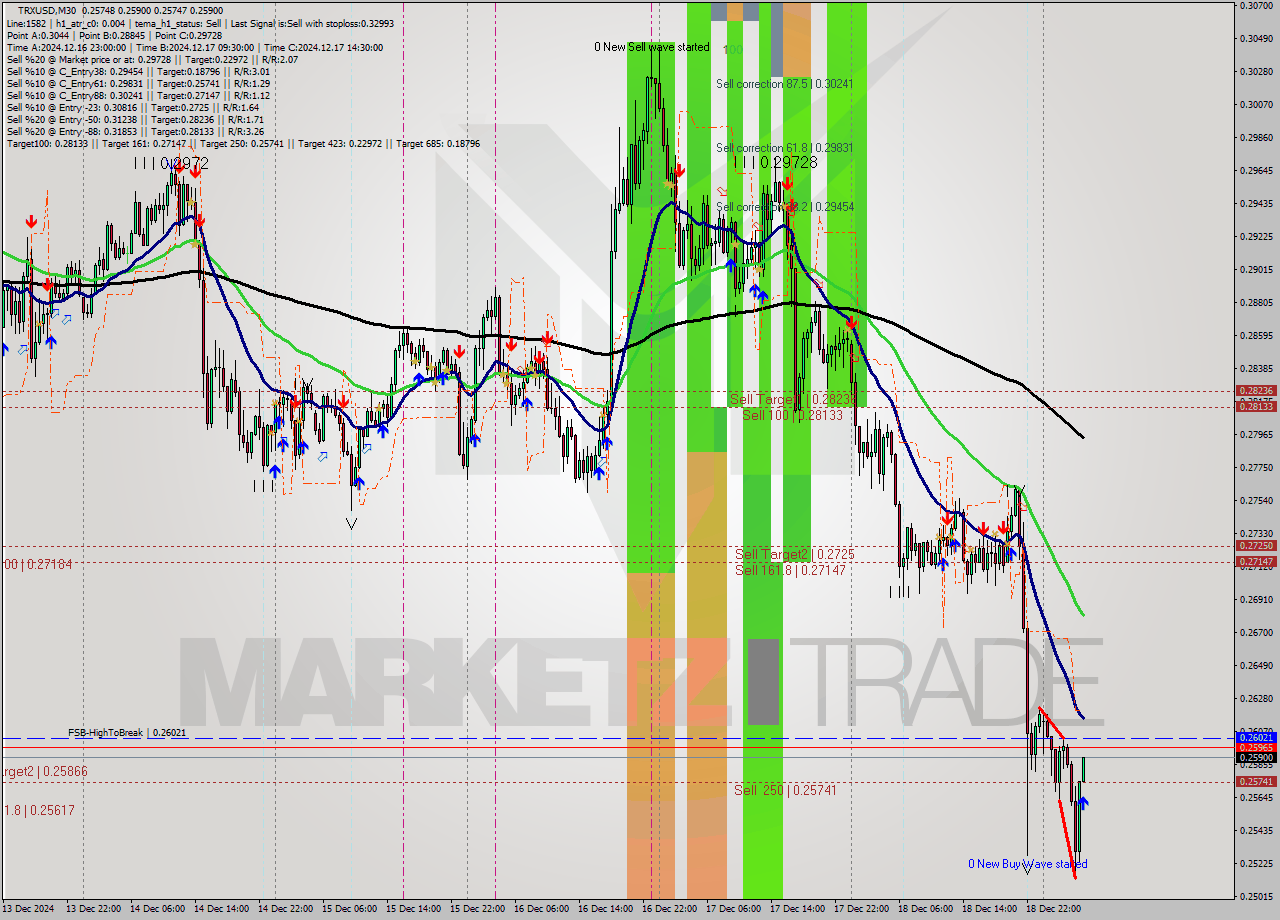Click the '| | | 0.29728' swing high label
Screen dimensions: 1280x920
tap(776, 162)
